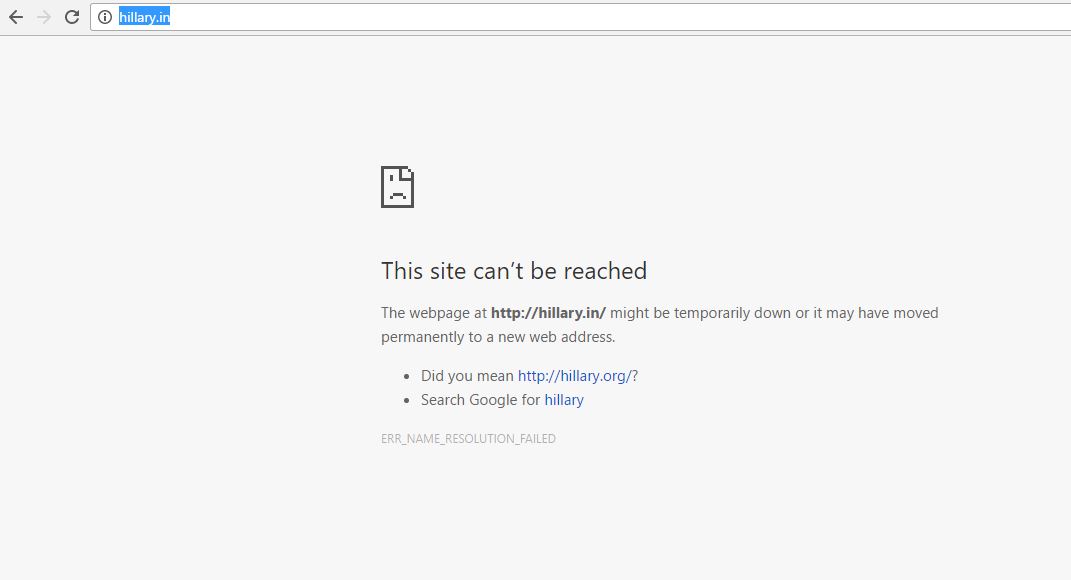The width and height of the screenshot is (1071, 580).
Task: Click the bullet before 'Search Google for'
Action: coord(407,400)
